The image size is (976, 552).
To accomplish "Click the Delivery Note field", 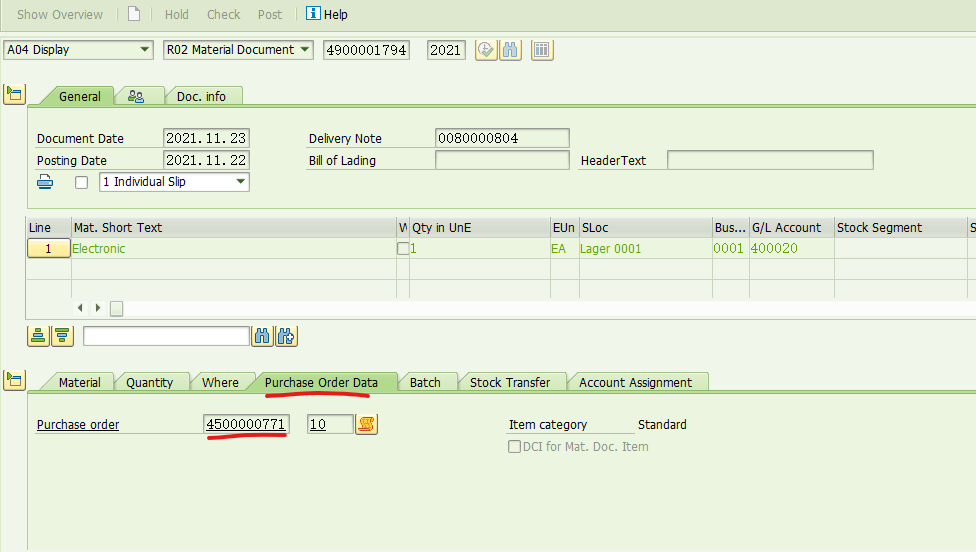I will [x=502, y=138].
